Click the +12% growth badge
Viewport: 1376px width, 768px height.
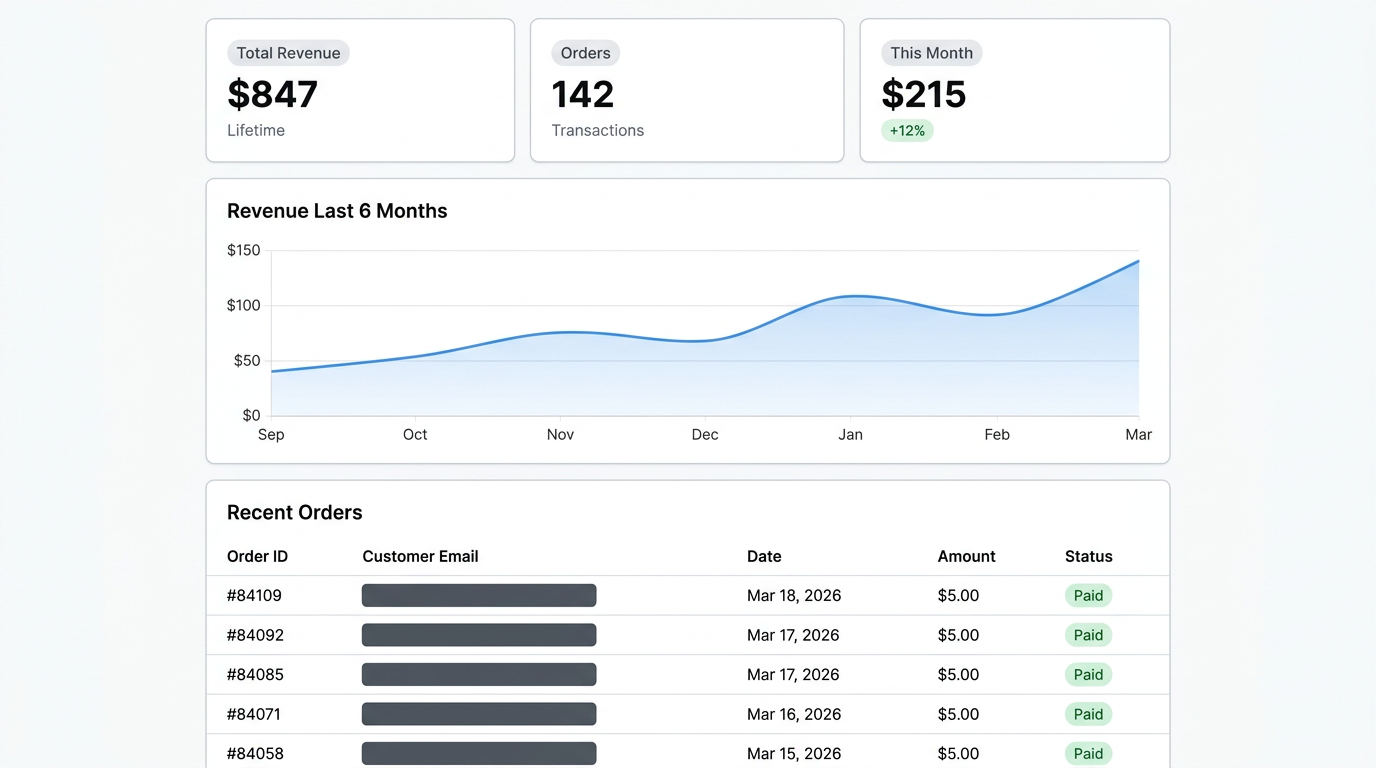tap(907, 130)
